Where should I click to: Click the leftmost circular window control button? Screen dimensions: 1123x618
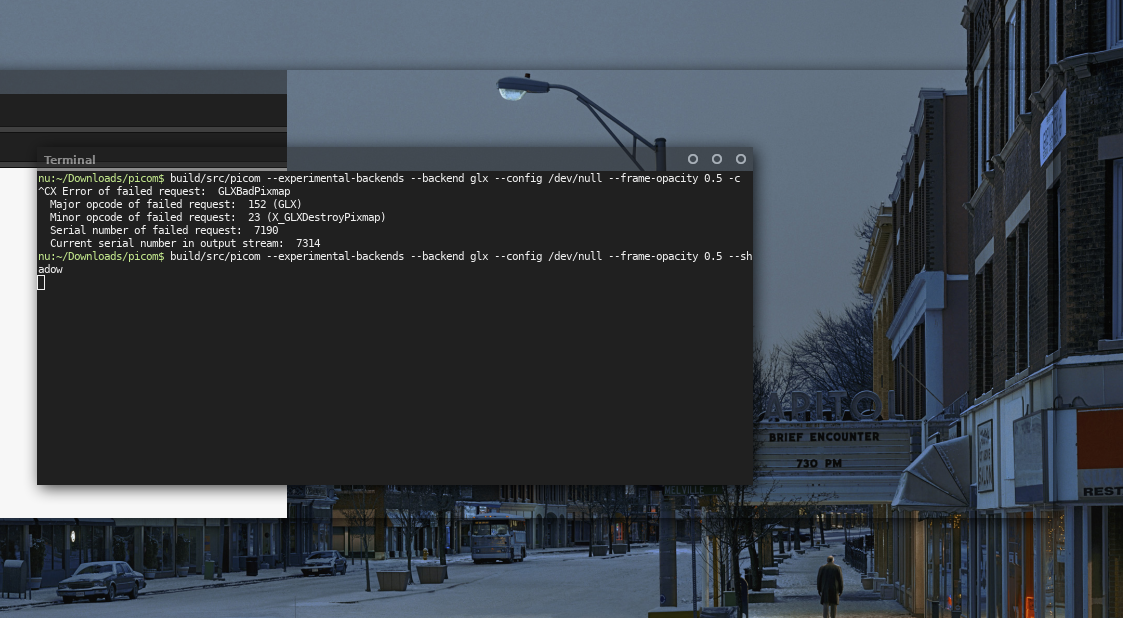coord(693,159)
